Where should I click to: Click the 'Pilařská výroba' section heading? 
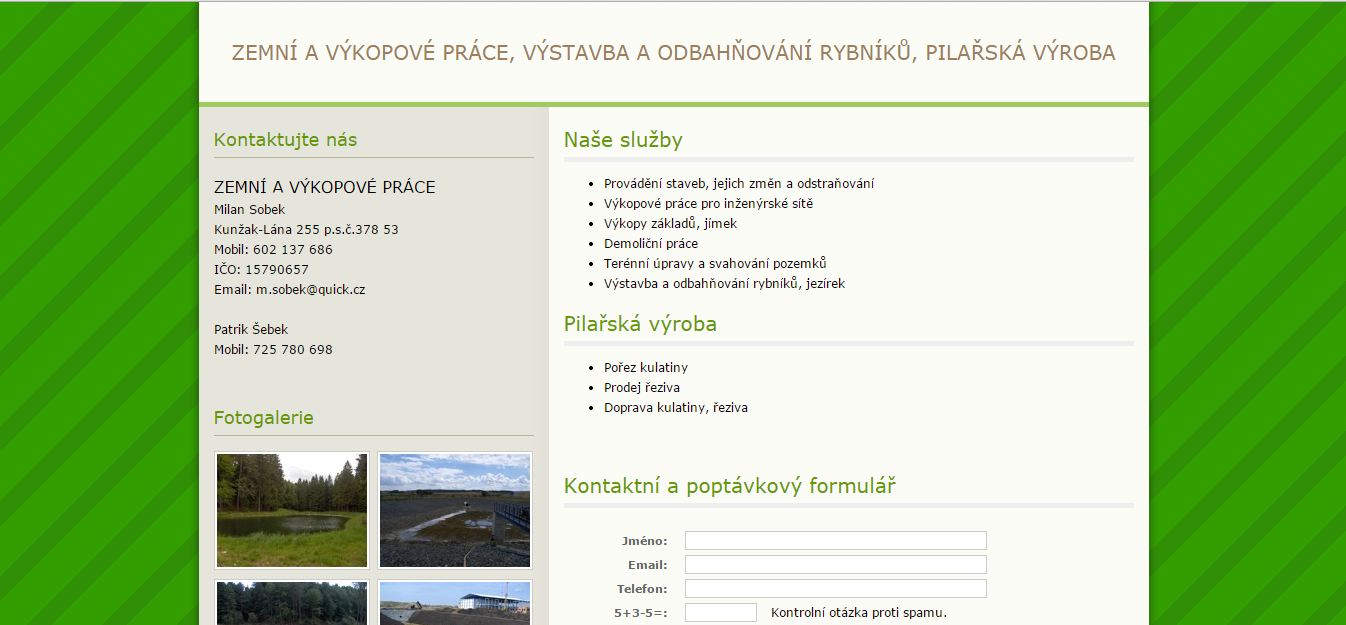coord(640,324)
